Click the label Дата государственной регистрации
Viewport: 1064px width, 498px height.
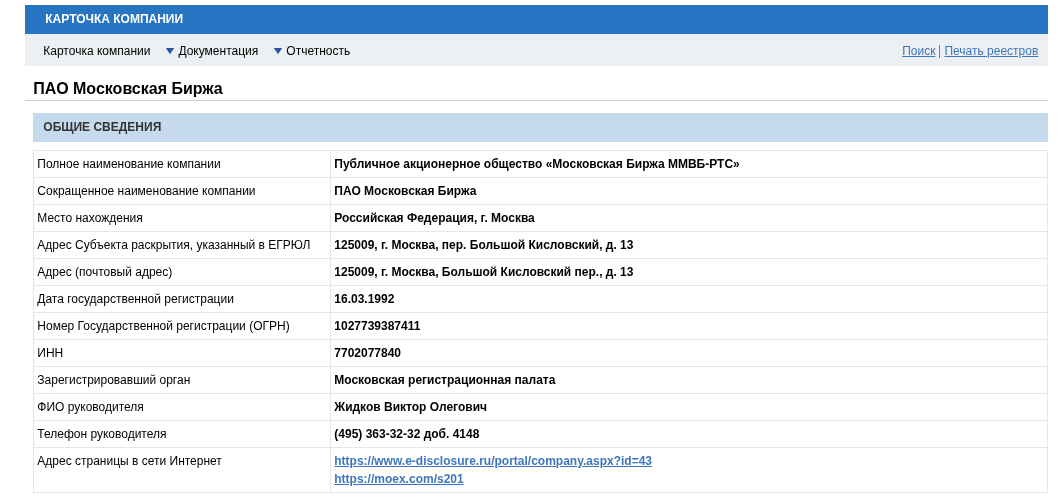click(x=136, y=299)
